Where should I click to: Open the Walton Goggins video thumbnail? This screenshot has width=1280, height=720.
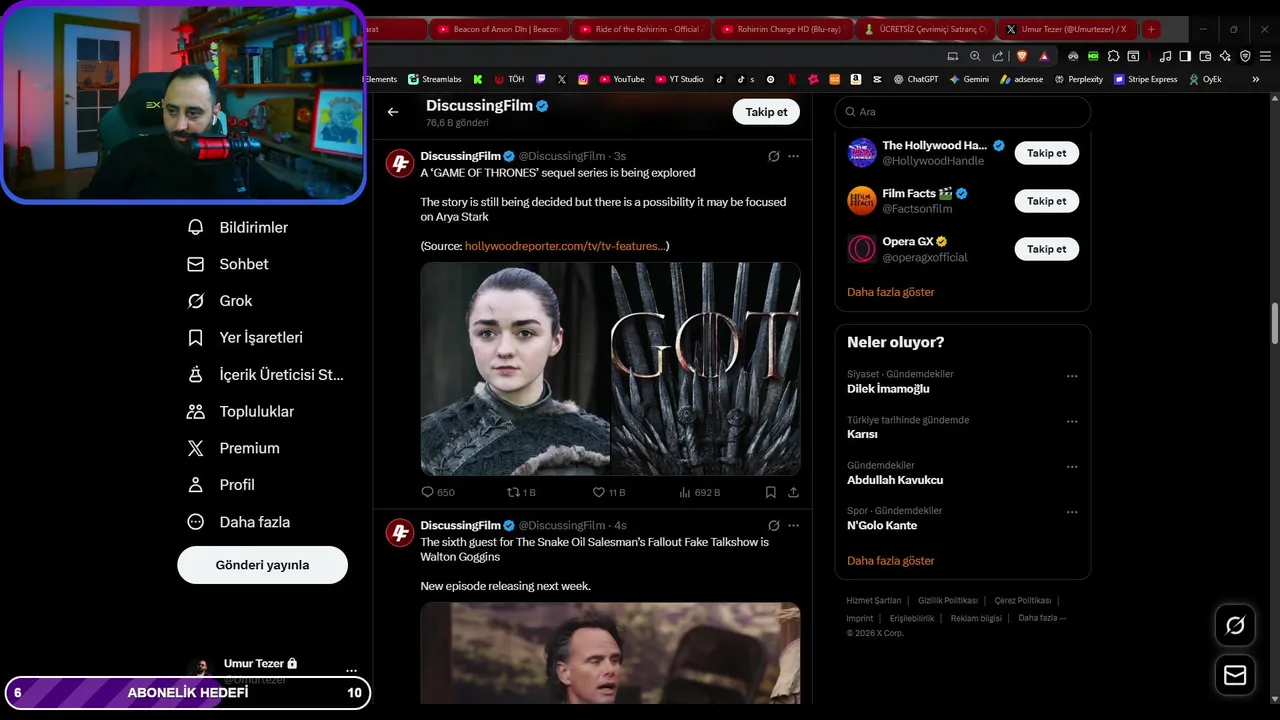tap(610, 652)
